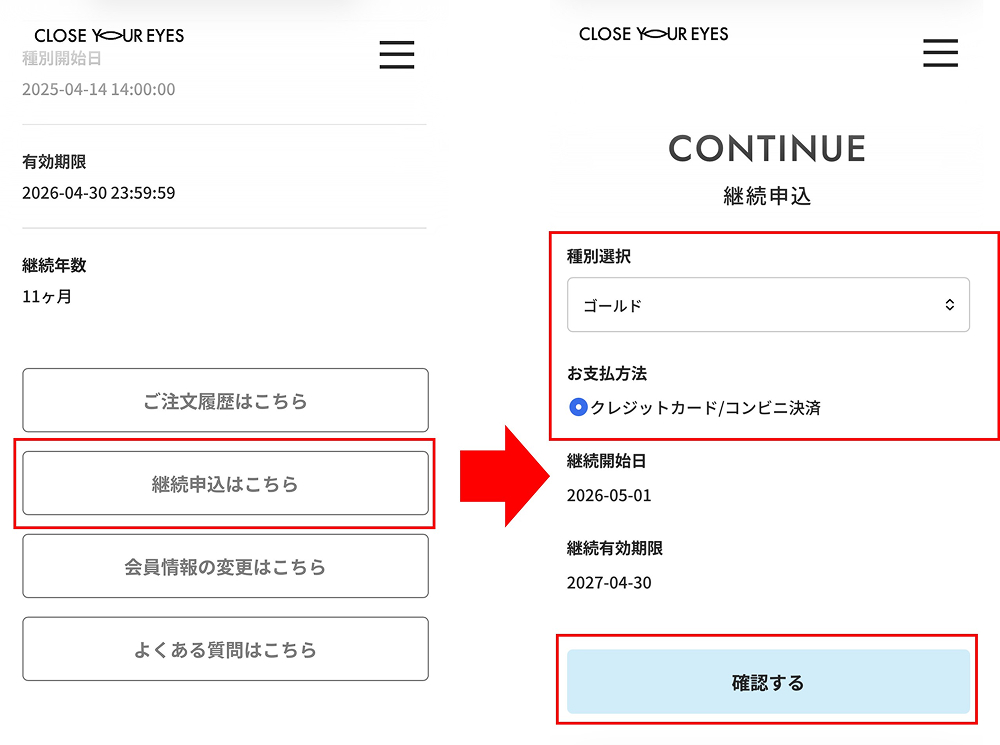Click the 継続申込 subtitle text
1000x745 pixels.
click(x=767, y=196)
